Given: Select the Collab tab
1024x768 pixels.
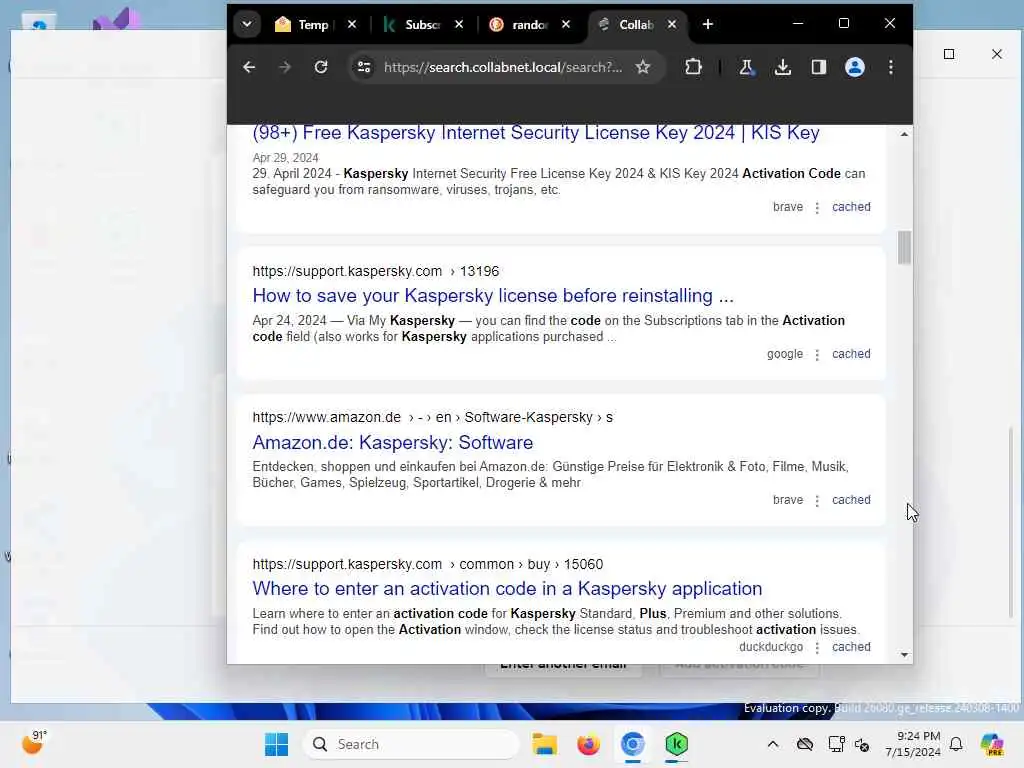Looking at the screenshot, I should [628, 25].
